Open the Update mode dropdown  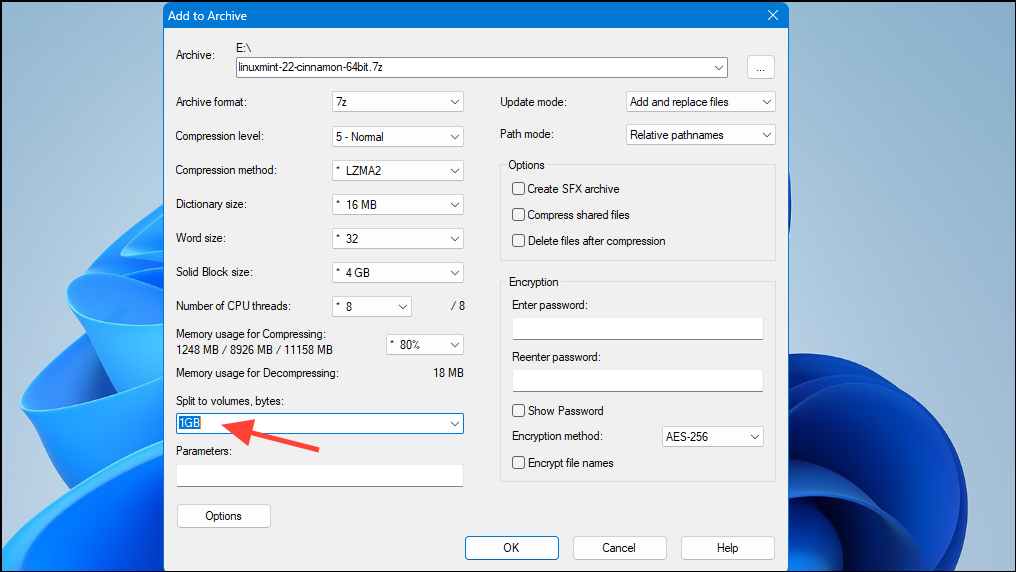(x=700, y=102)
